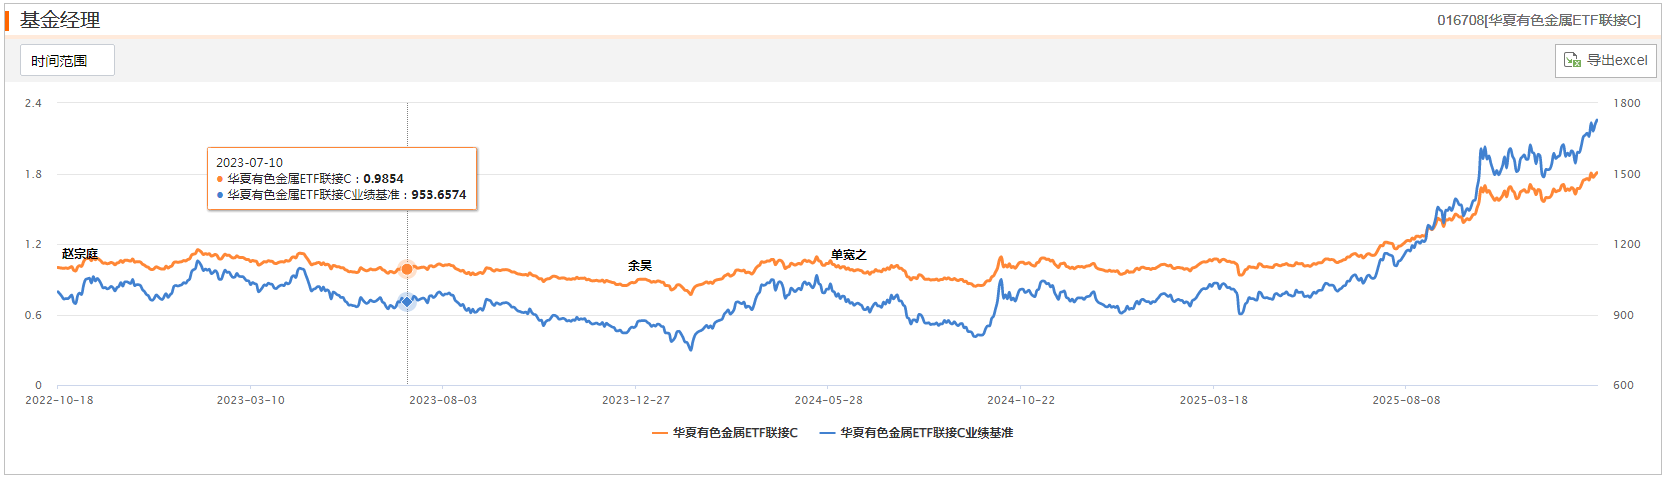
Task: Click the fund manager label 单宽之
Action: click(x=849, y=255)
